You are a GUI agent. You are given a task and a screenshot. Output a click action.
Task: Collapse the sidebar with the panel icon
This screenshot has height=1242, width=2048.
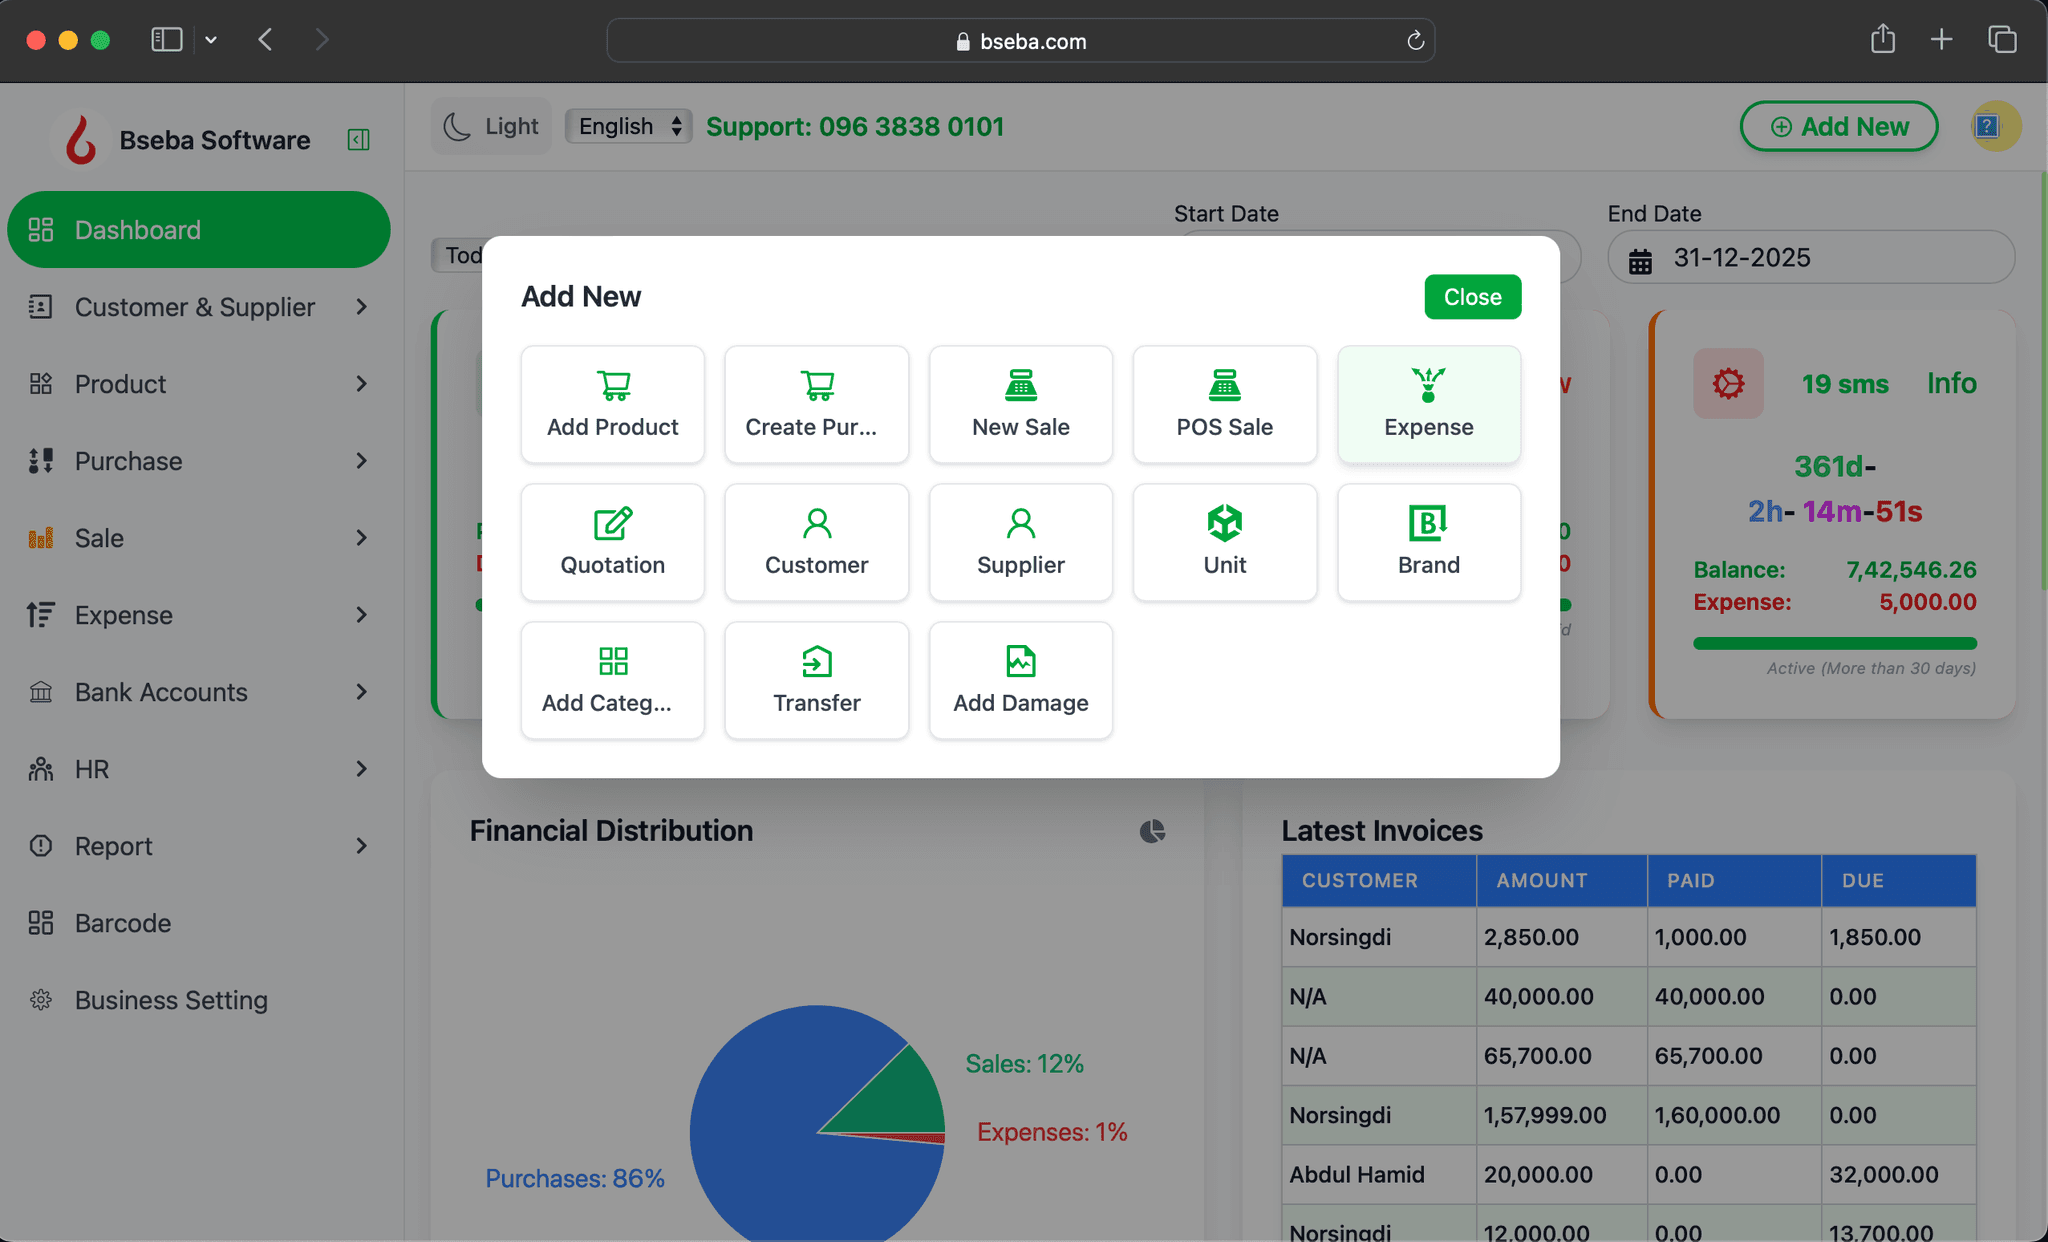click(x=358, y=140)
